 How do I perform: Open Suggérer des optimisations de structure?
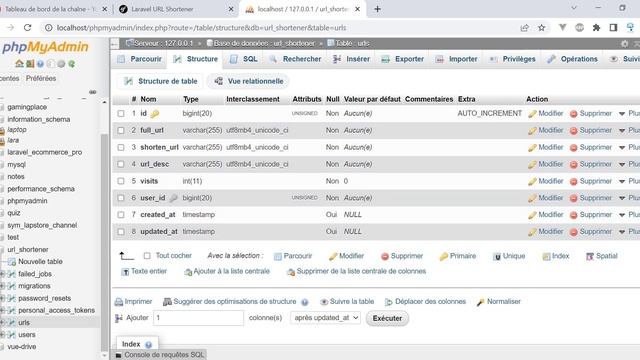229,302
